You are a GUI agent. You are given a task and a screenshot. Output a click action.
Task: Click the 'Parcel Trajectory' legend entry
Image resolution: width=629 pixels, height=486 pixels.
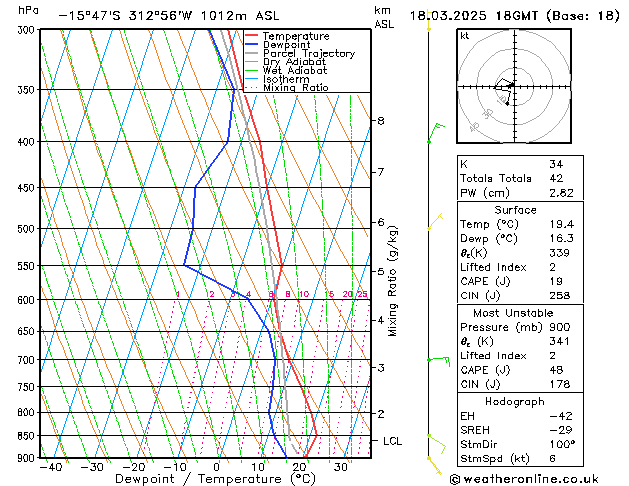pyautogui.click(x=309, y=53)
